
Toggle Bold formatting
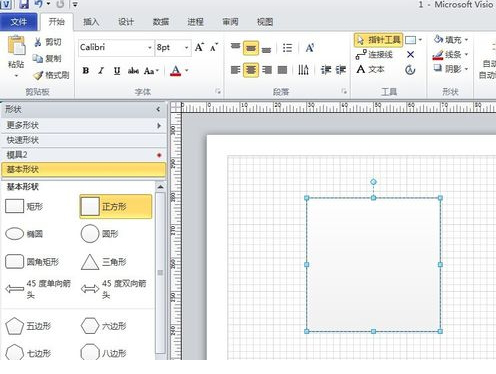point(86,71)
